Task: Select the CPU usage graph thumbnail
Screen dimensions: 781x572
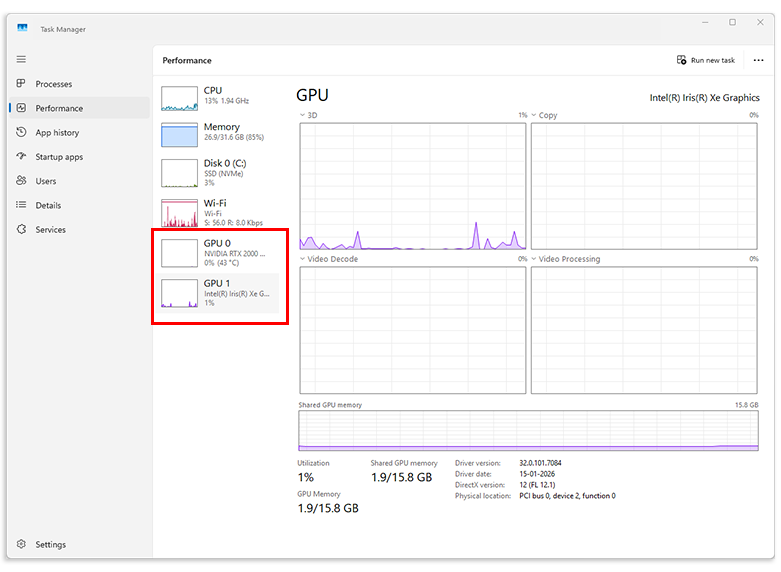Action: point(179,98)
